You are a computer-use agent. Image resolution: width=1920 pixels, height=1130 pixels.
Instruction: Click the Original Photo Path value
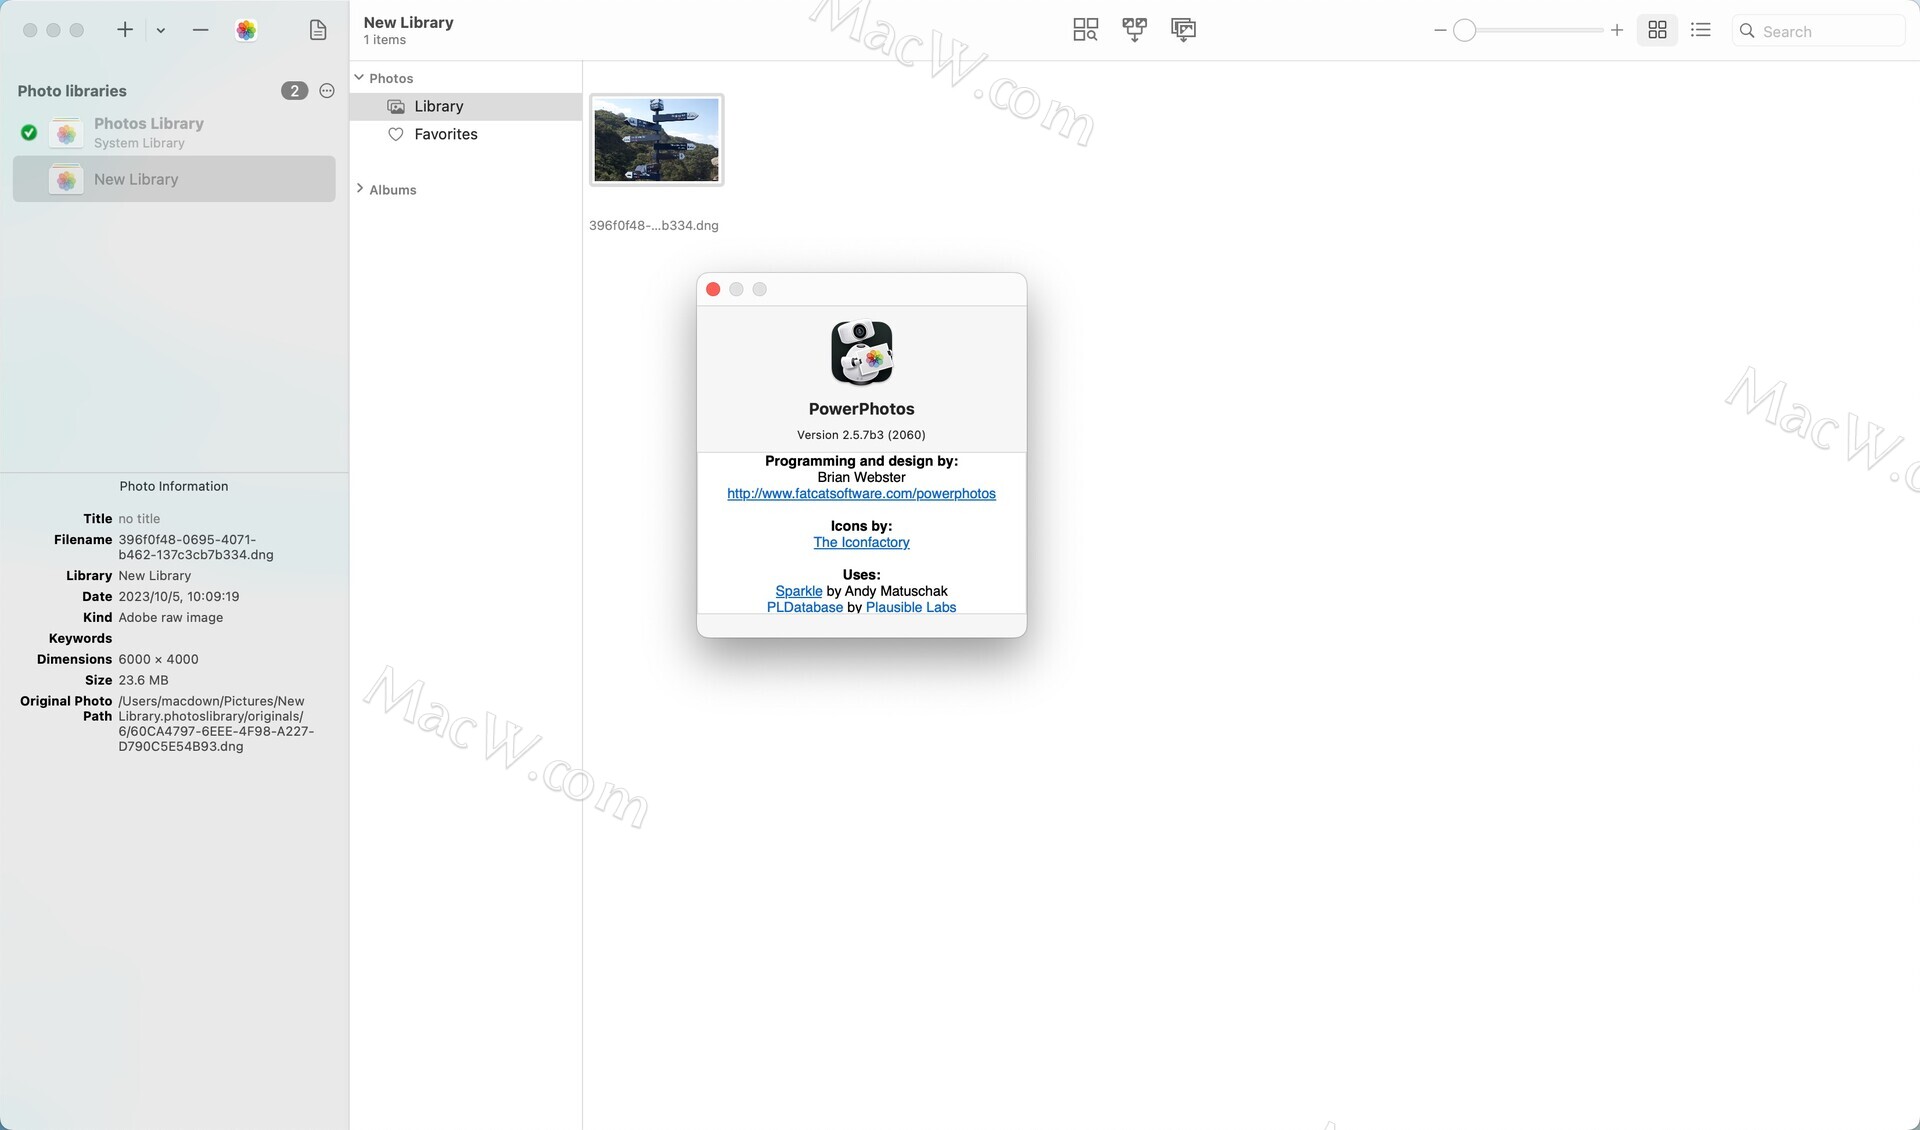coord(216,724)
